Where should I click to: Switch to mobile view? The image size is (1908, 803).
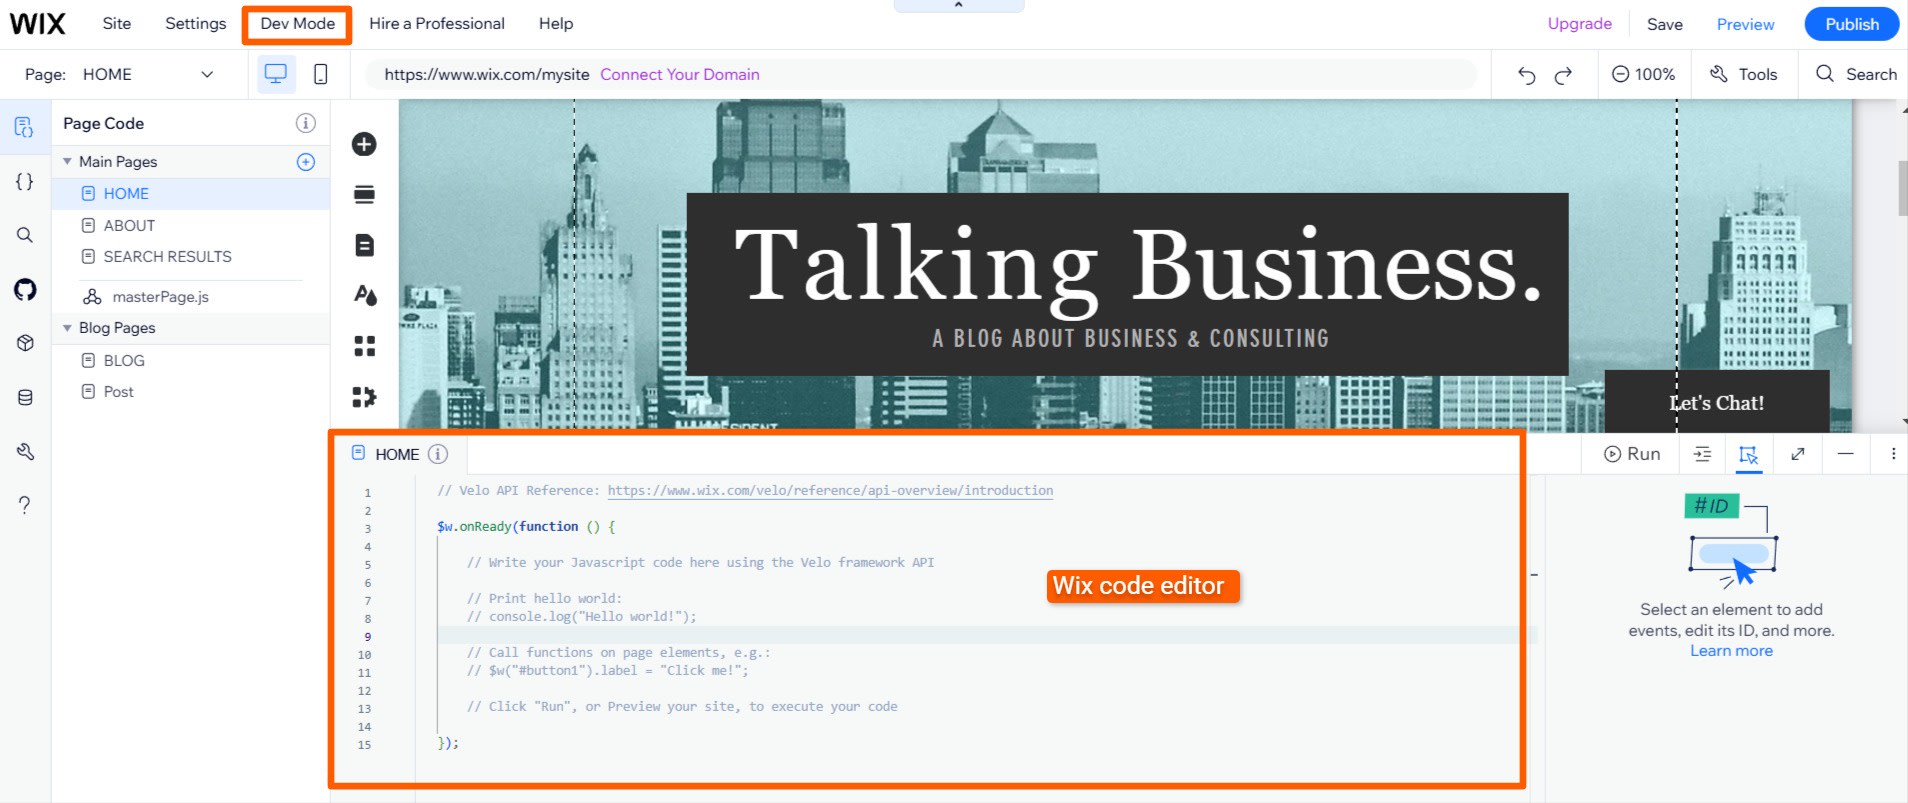[321, 74]
